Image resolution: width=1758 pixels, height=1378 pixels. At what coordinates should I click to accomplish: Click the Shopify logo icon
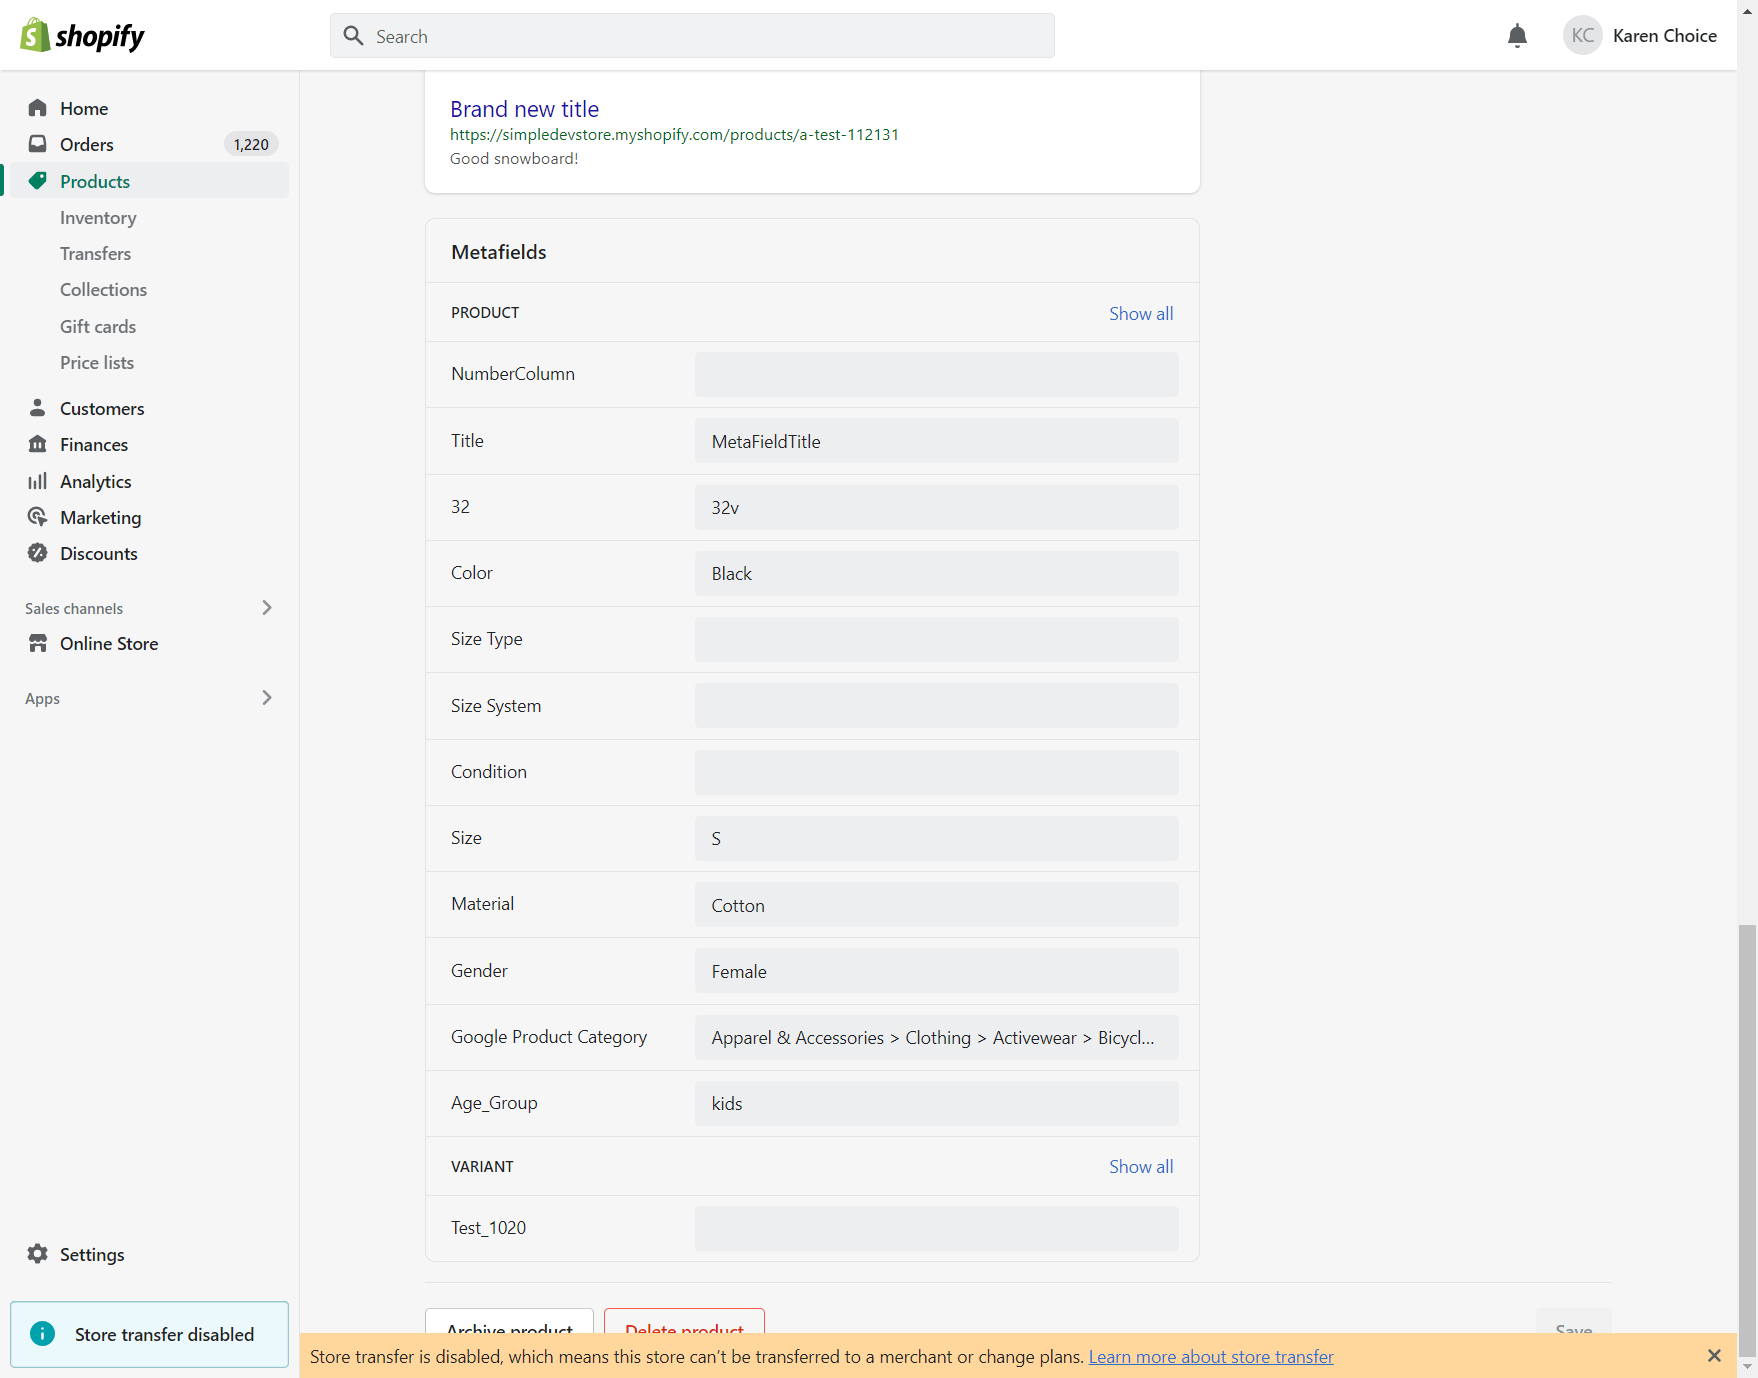click(35, 35)
